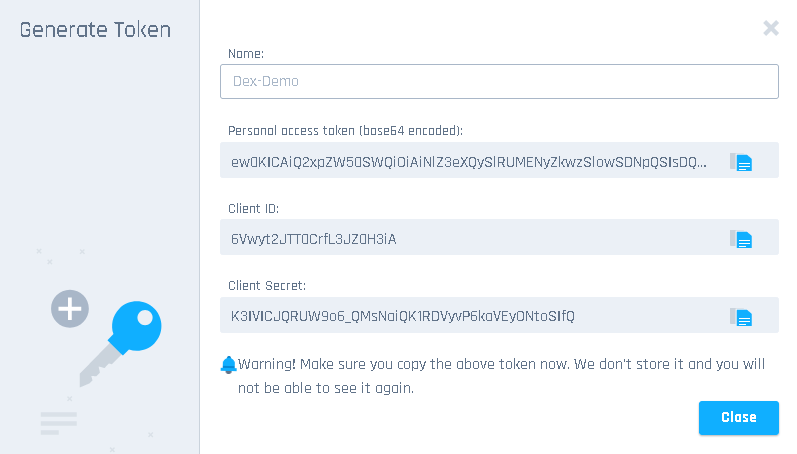Click the gray lines graphic below the key
Image resolution: width=797 pixels, height=454 pixels.
point(59,423)
